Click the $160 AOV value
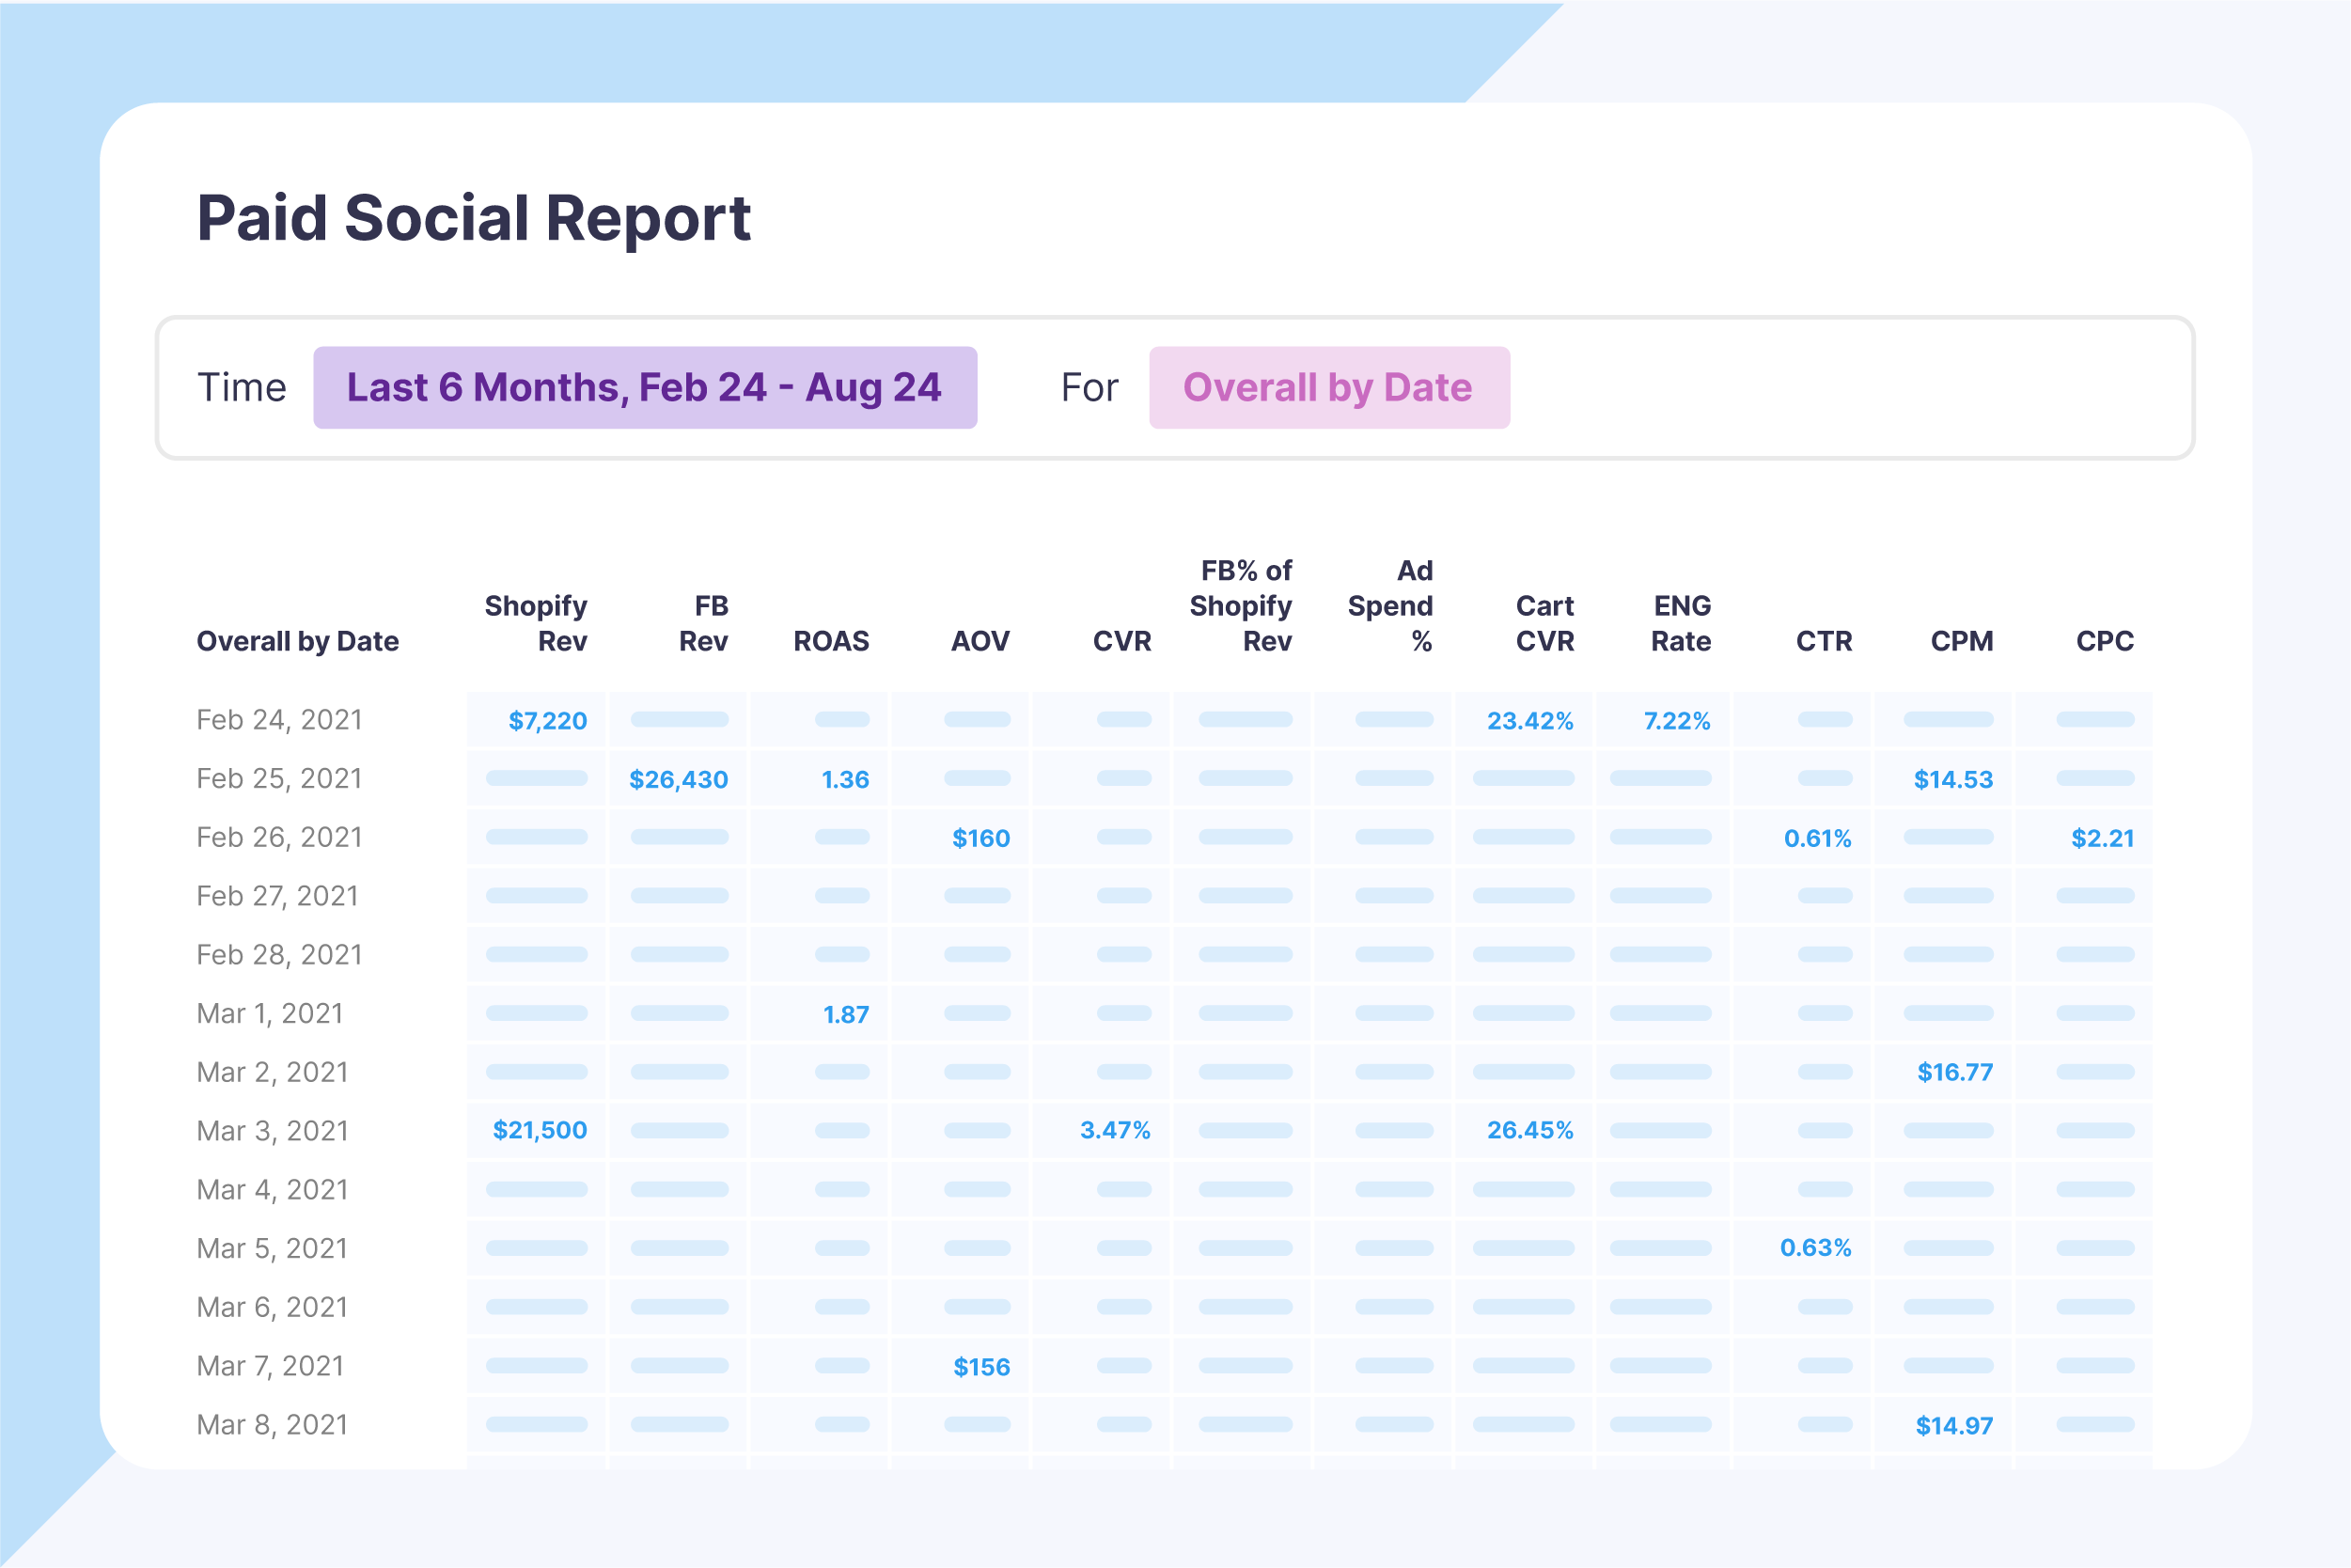The width and height of the screenshot is (2351, 1568). 980,838
